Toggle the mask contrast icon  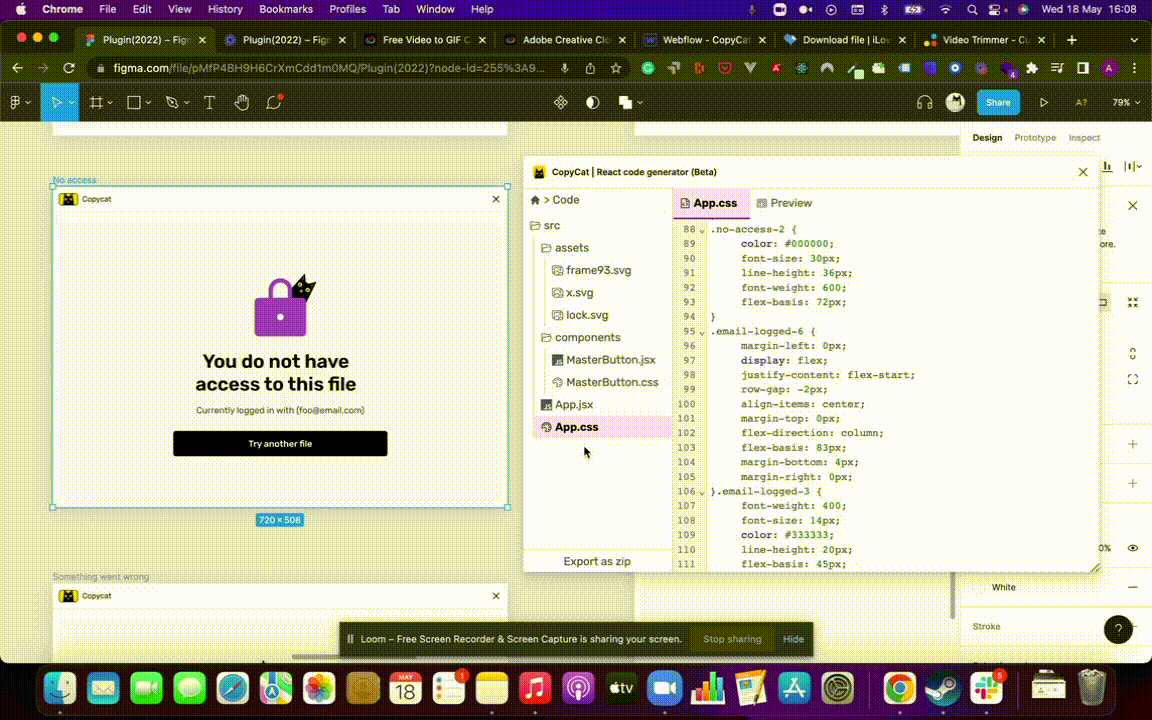point(592,103)
